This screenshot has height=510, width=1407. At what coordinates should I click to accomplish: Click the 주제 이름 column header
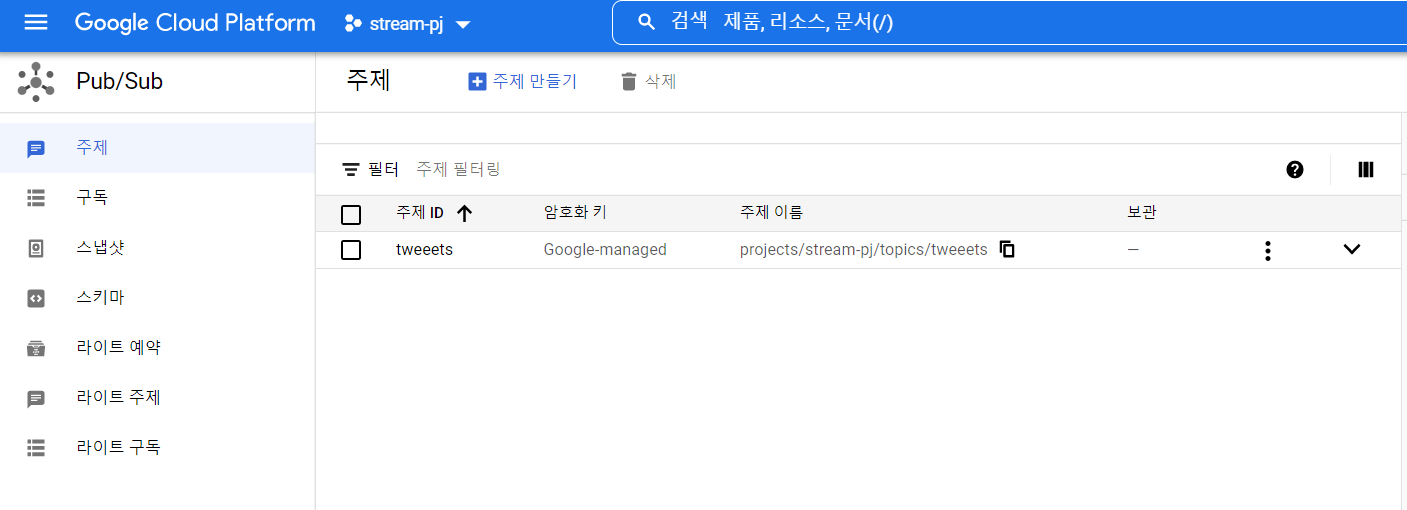[x=771, y=213]
